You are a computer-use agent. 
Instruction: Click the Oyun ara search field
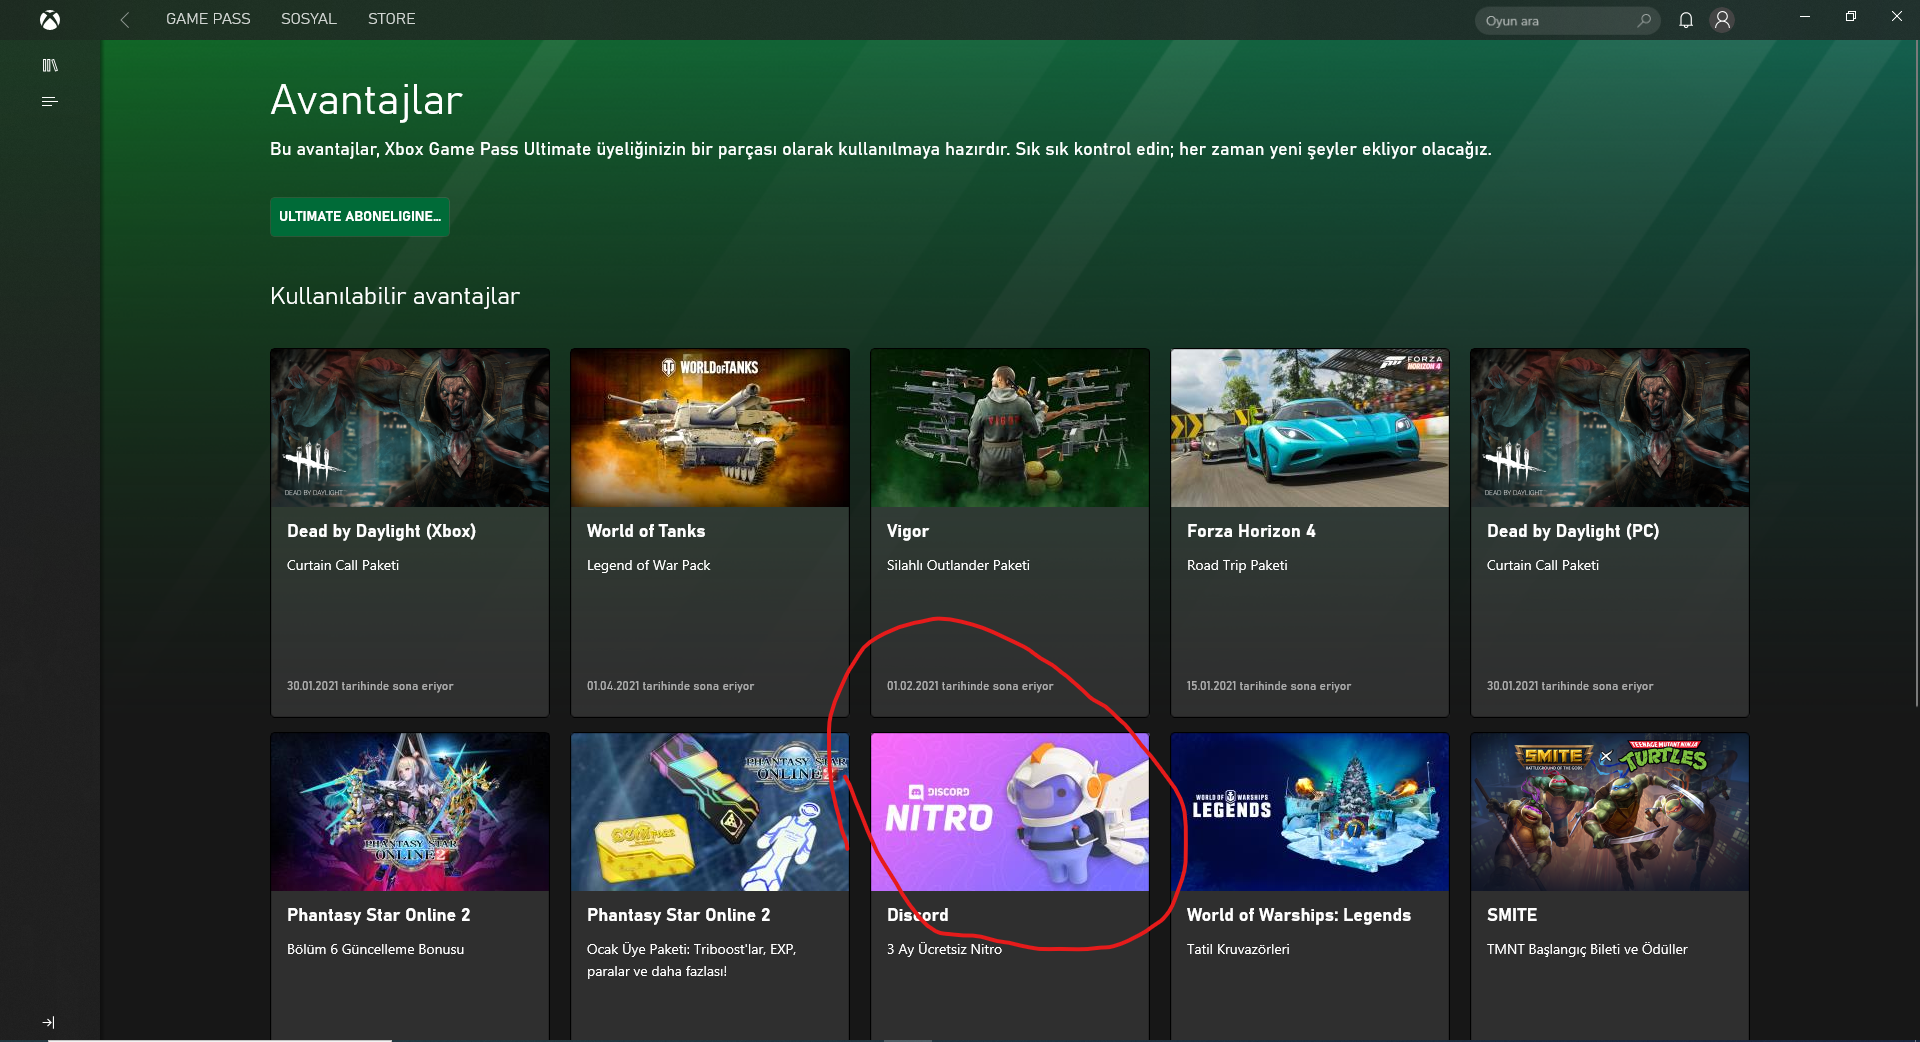[x=1567, y=20]
